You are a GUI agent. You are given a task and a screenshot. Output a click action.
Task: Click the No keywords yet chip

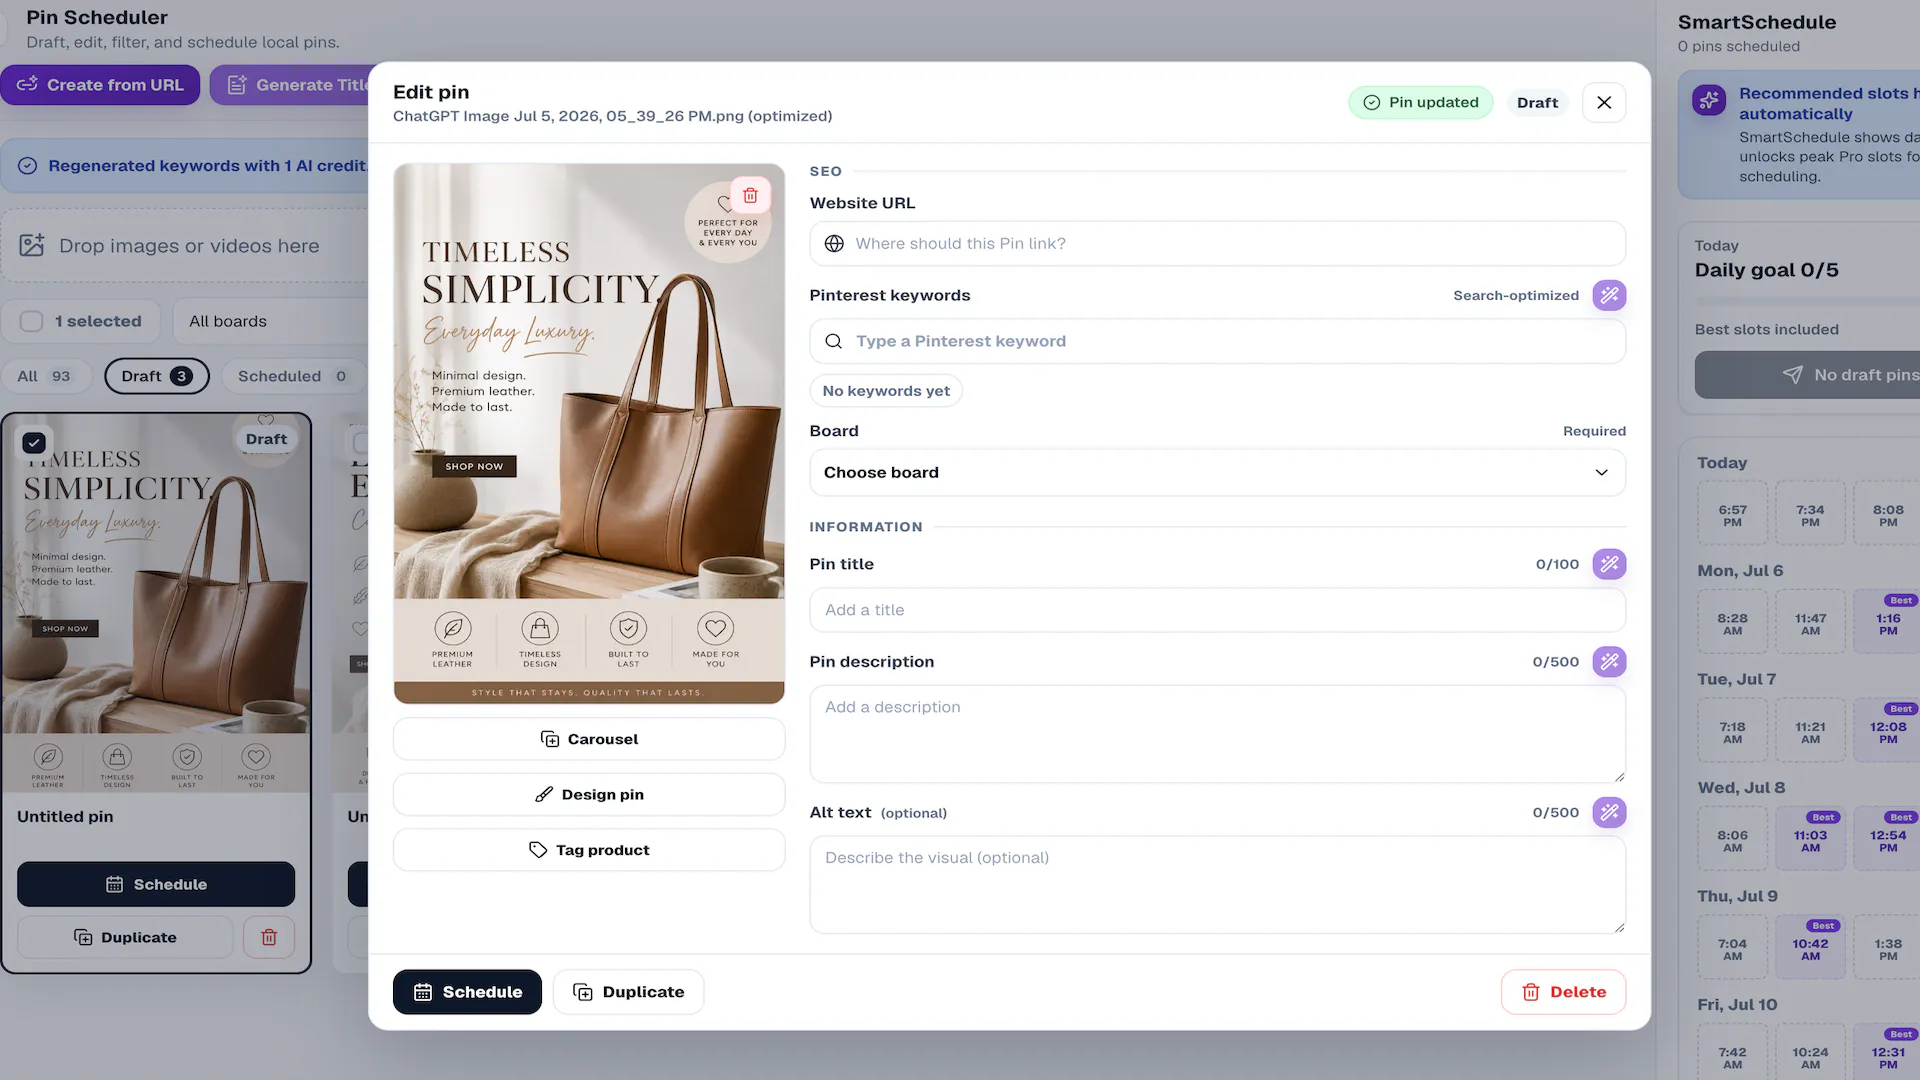click(886, 391)
